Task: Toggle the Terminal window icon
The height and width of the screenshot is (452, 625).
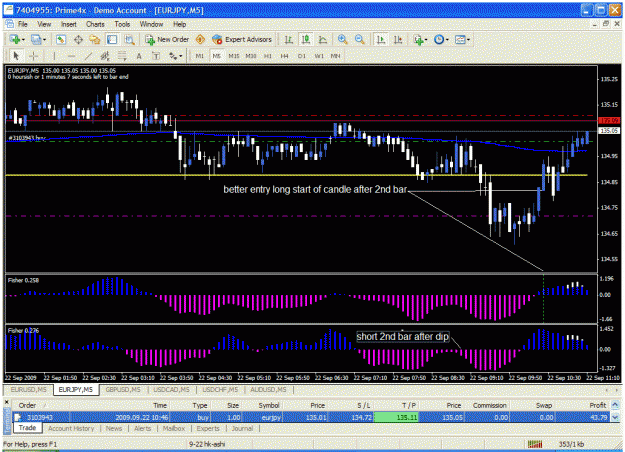Action: click(x=112, y=39)
